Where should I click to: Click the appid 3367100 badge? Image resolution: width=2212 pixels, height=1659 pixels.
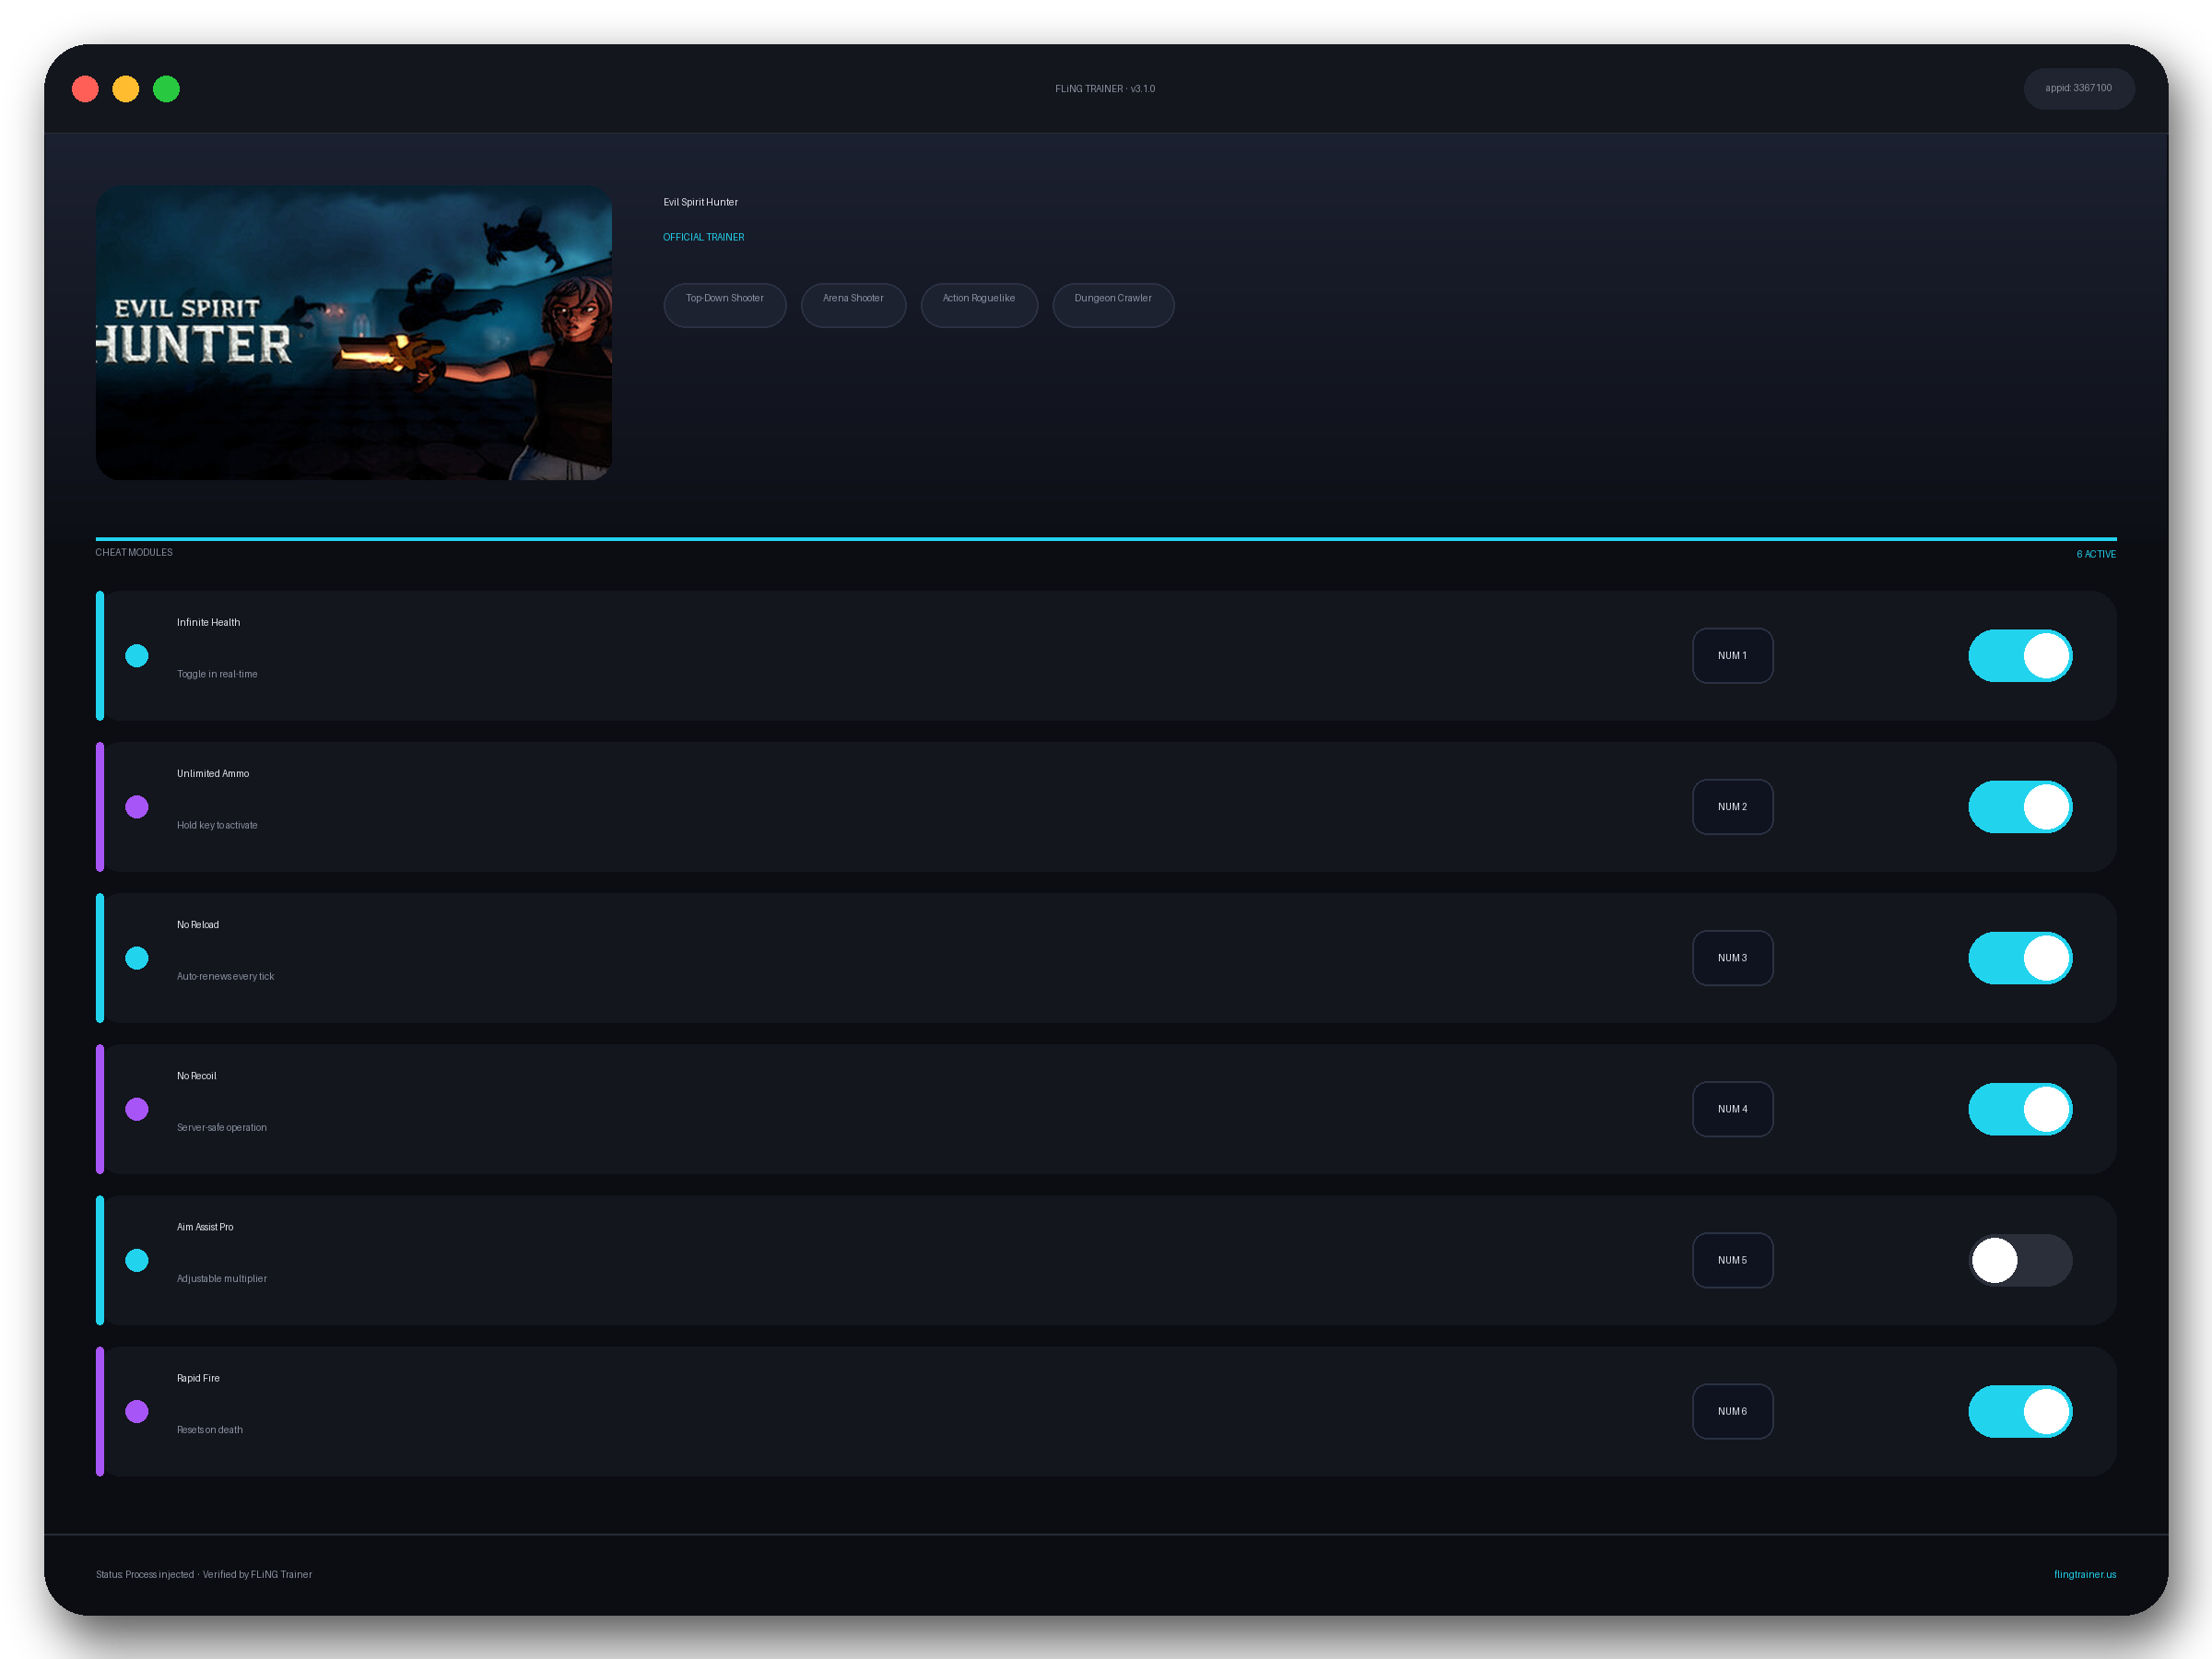pos(2079,88)
